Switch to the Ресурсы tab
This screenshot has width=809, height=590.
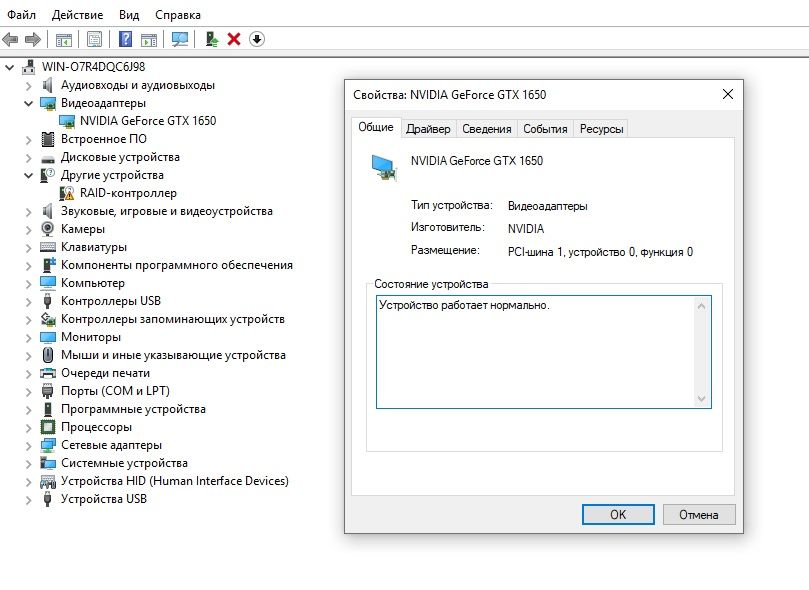pyautogui.click(x=602, y=129)
